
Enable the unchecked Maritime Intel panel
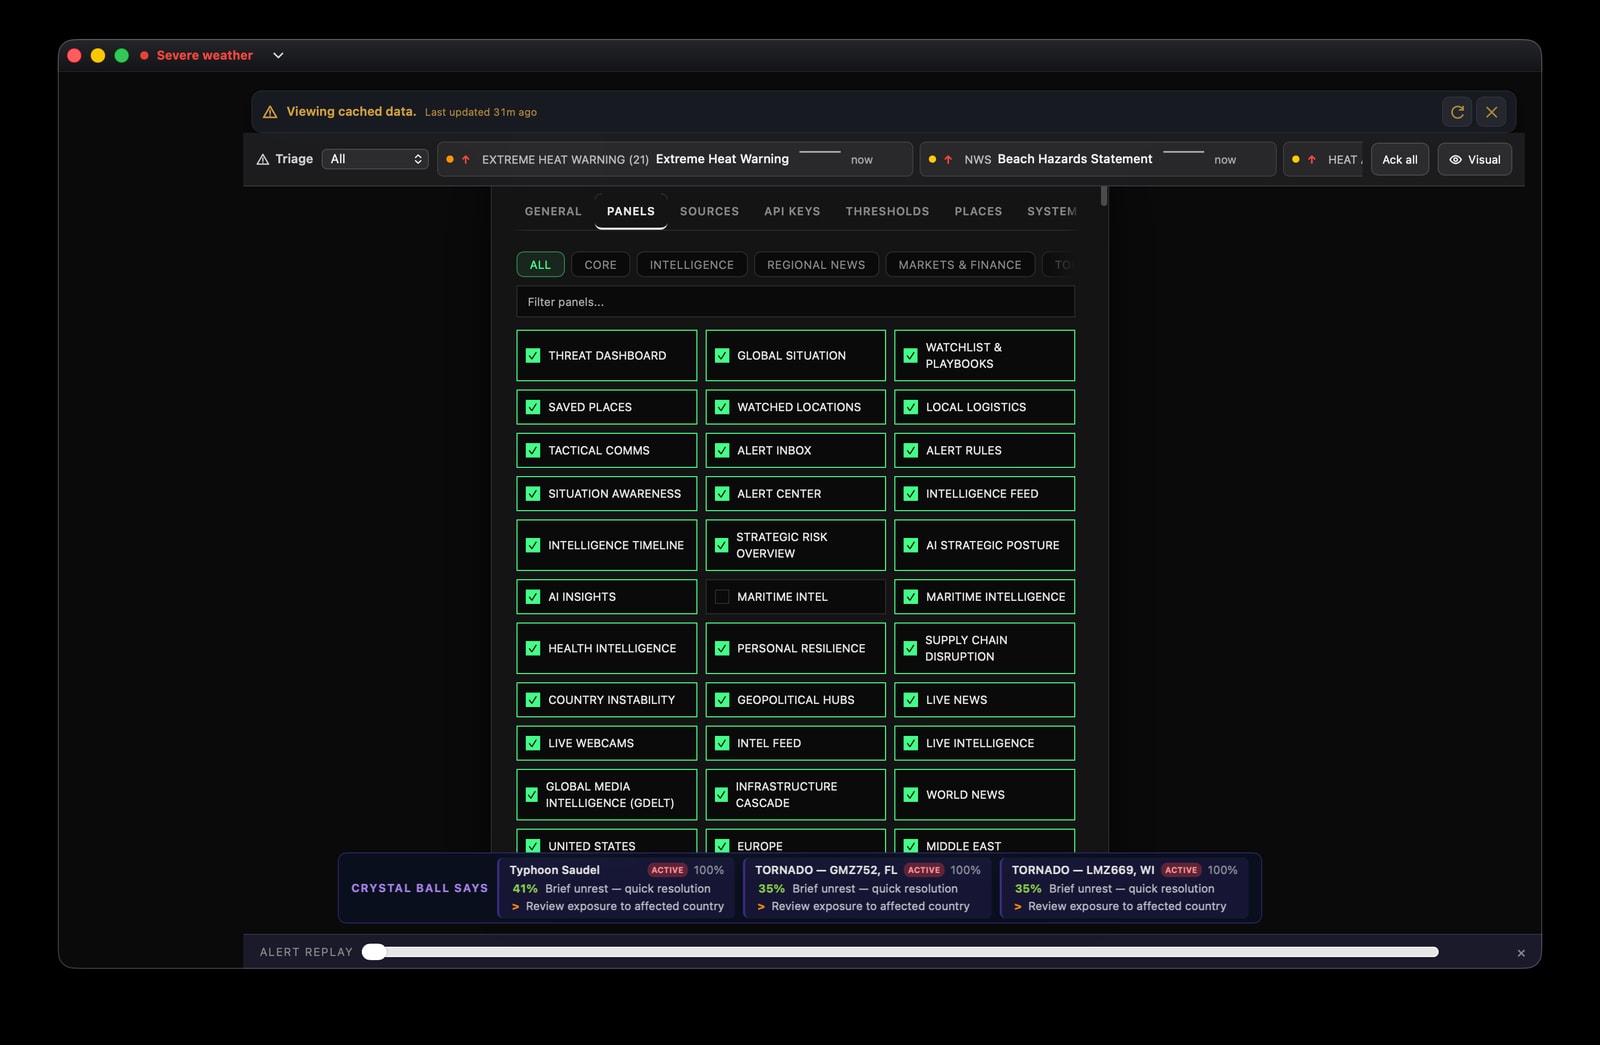[722, 597]
